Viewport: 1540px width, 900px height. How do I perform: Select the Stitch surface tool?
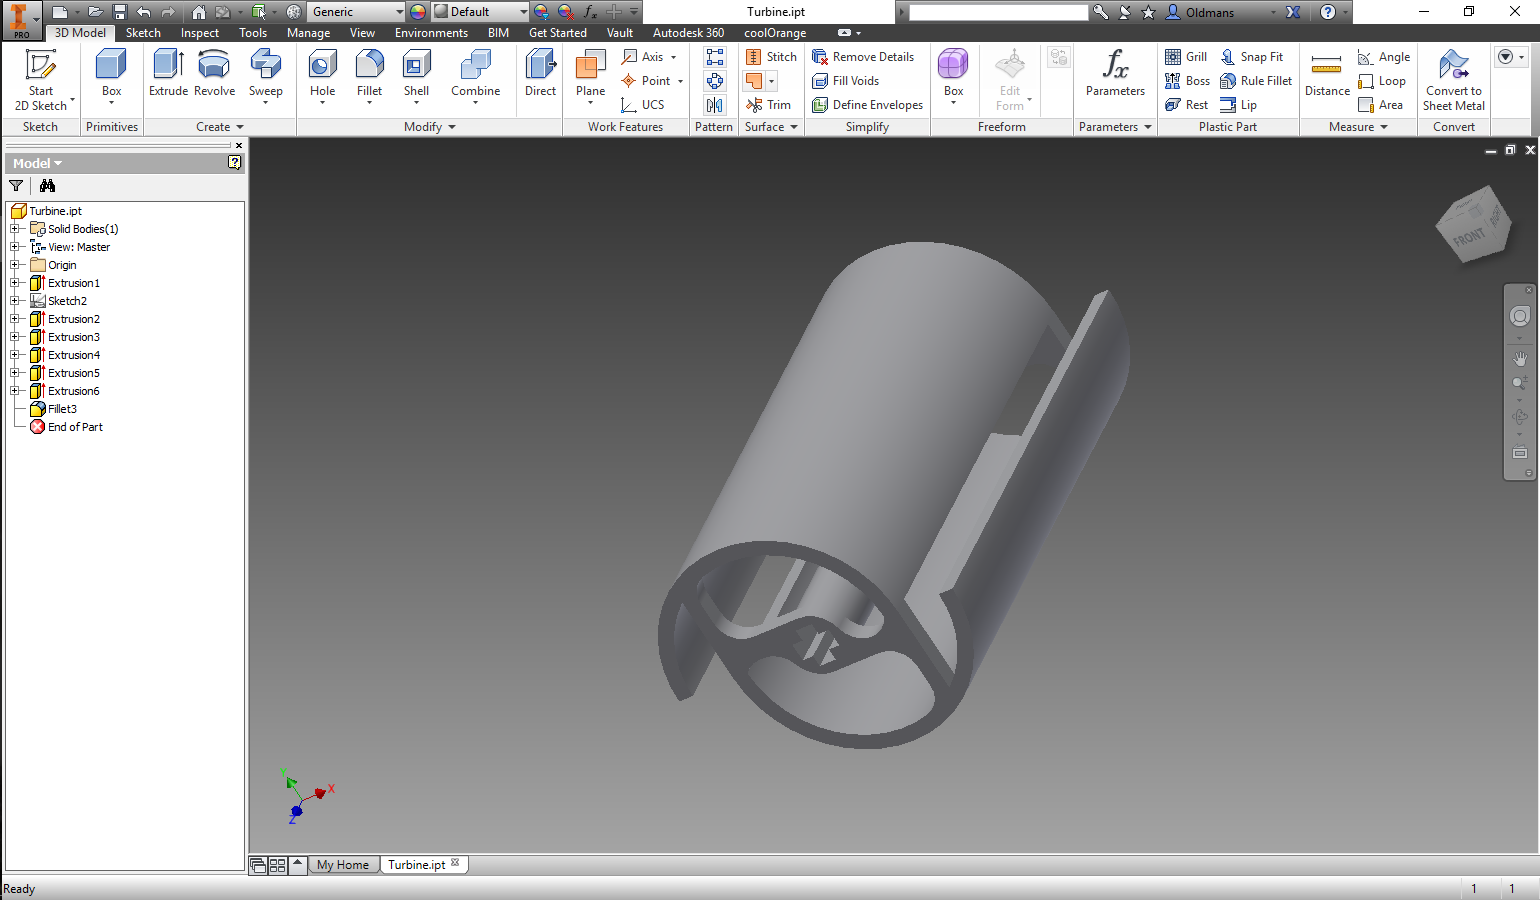click(x=771, y=57)
